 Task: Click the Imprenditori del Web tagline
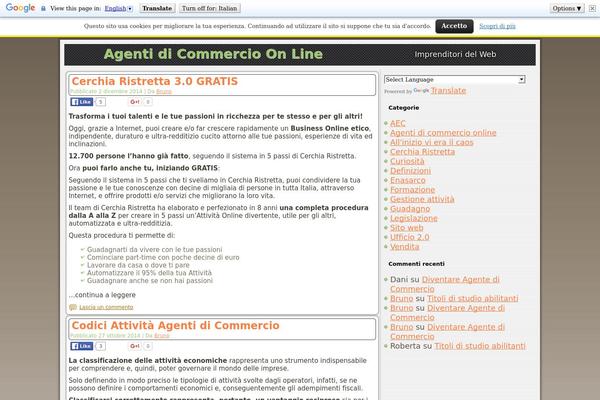455,54
